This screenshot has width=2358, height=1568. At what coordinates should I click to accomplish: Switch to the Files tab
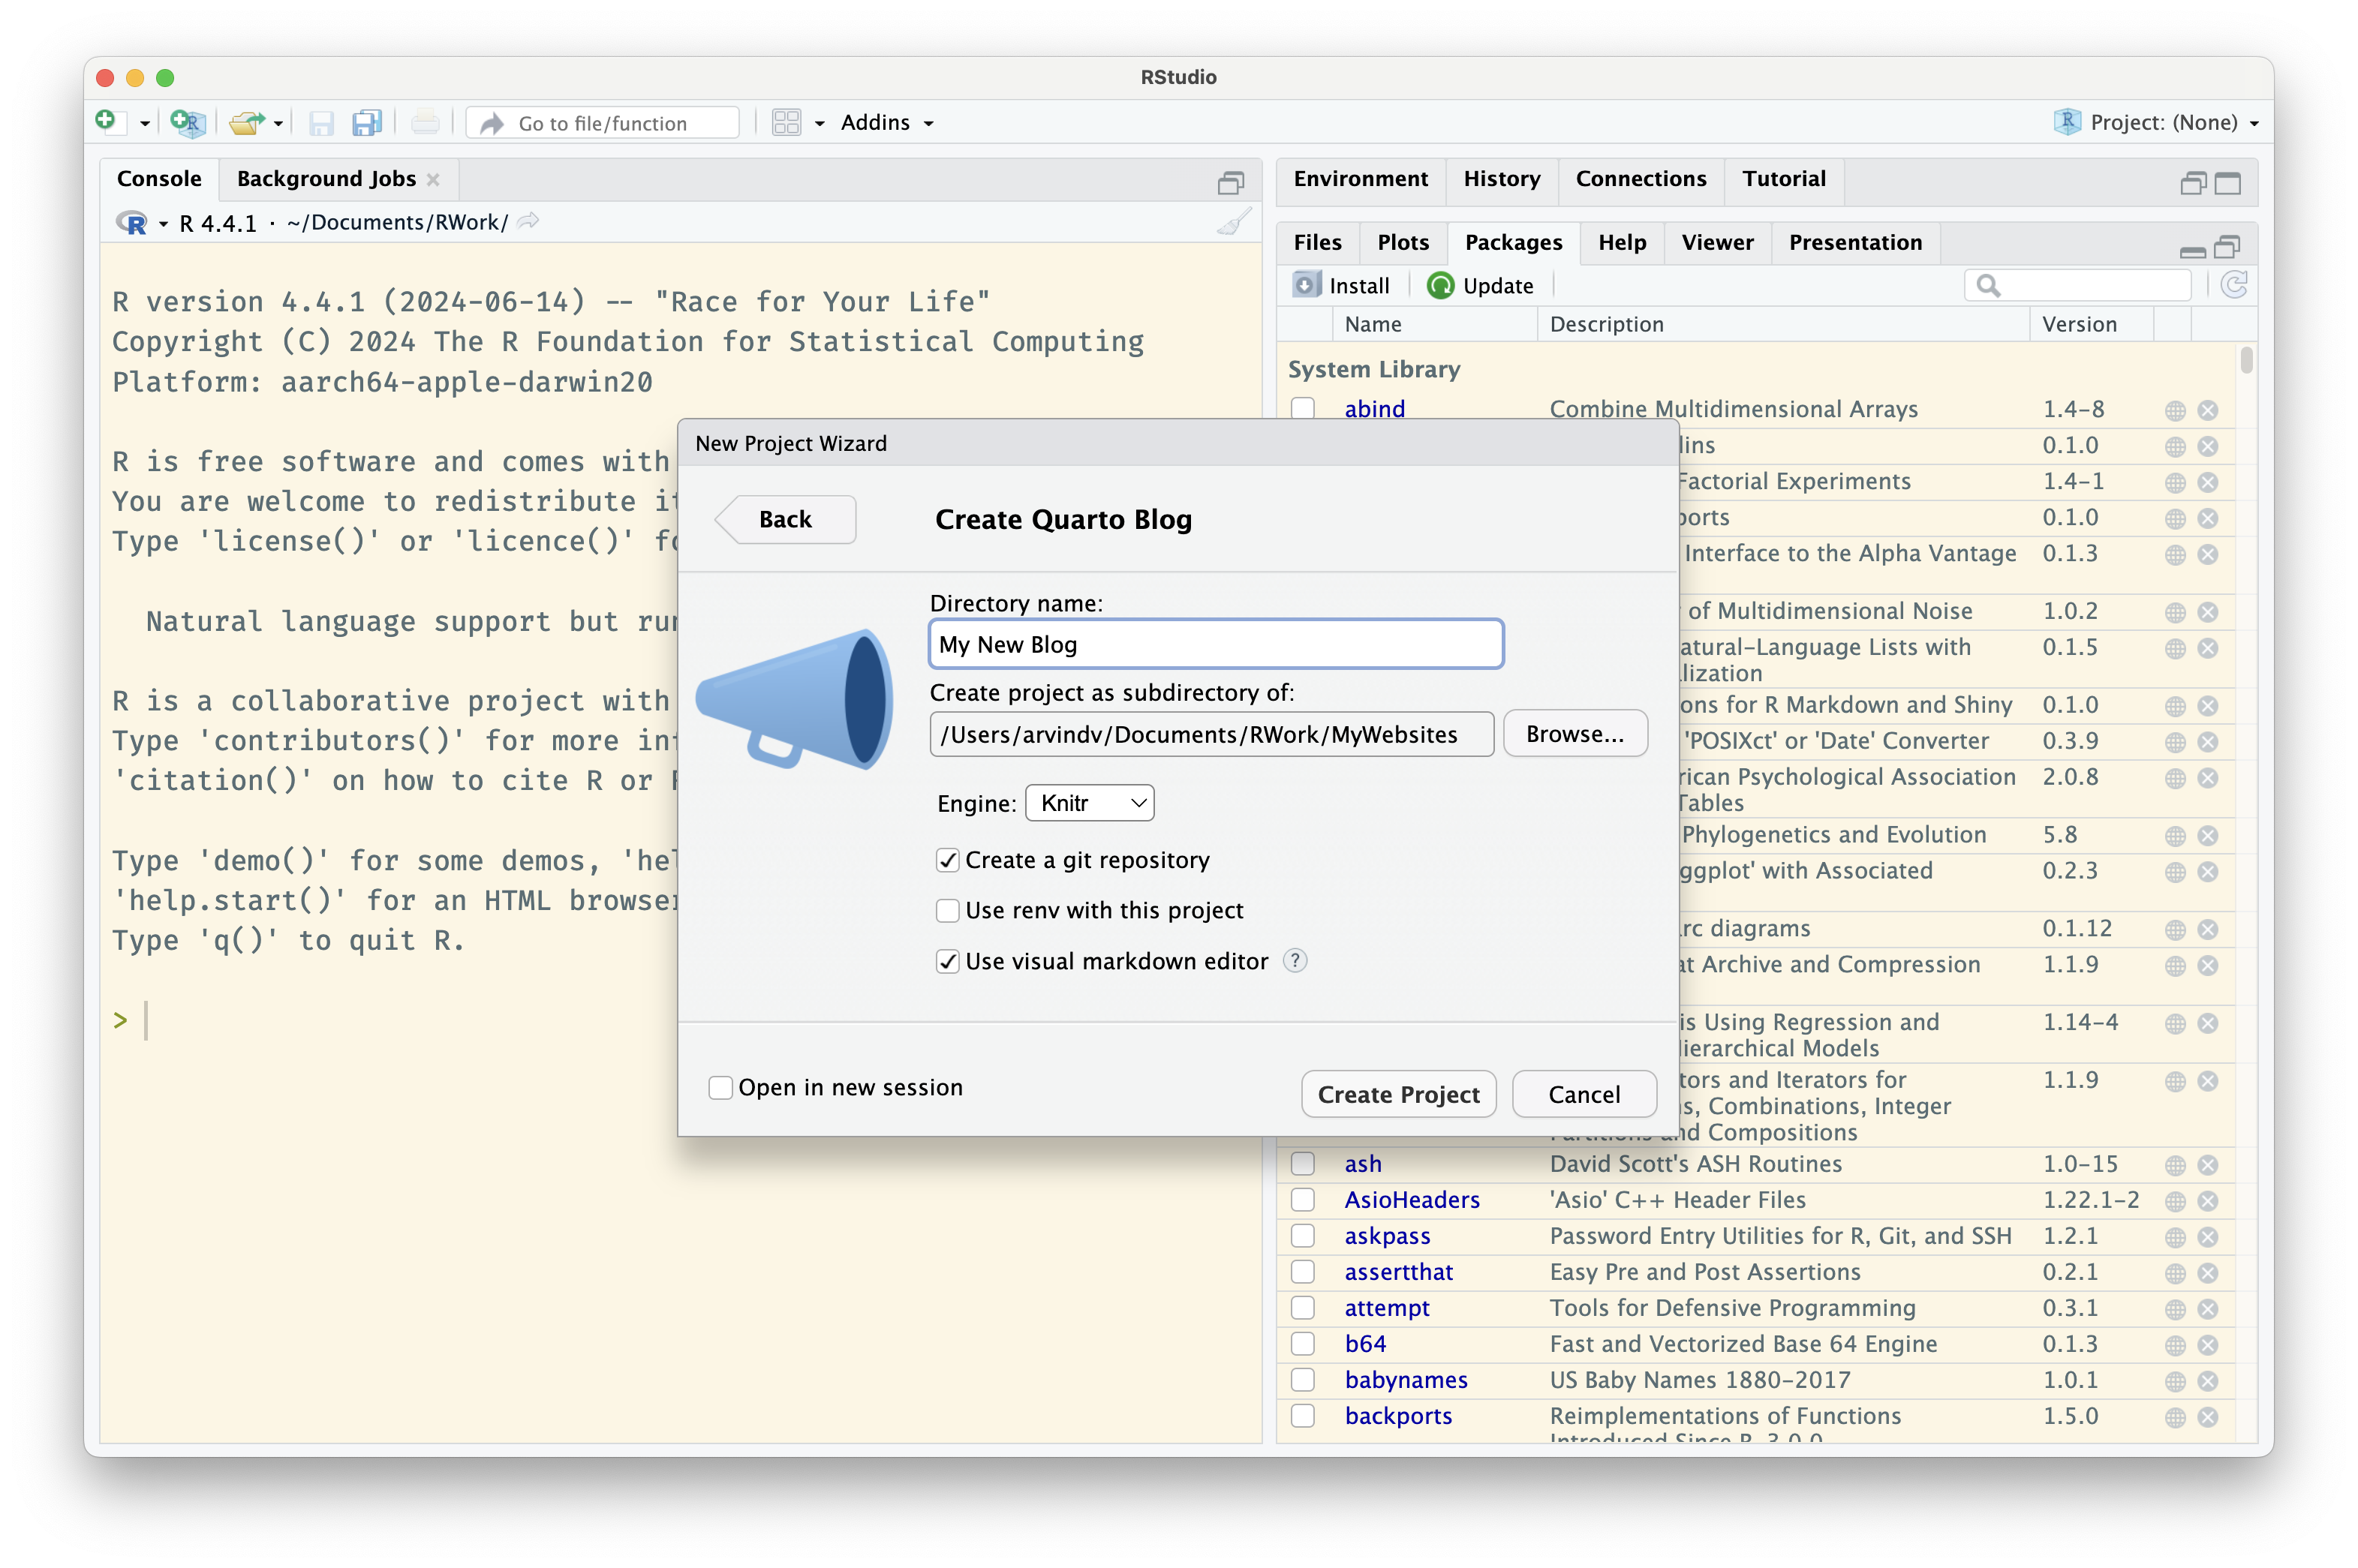point(1317,243)
